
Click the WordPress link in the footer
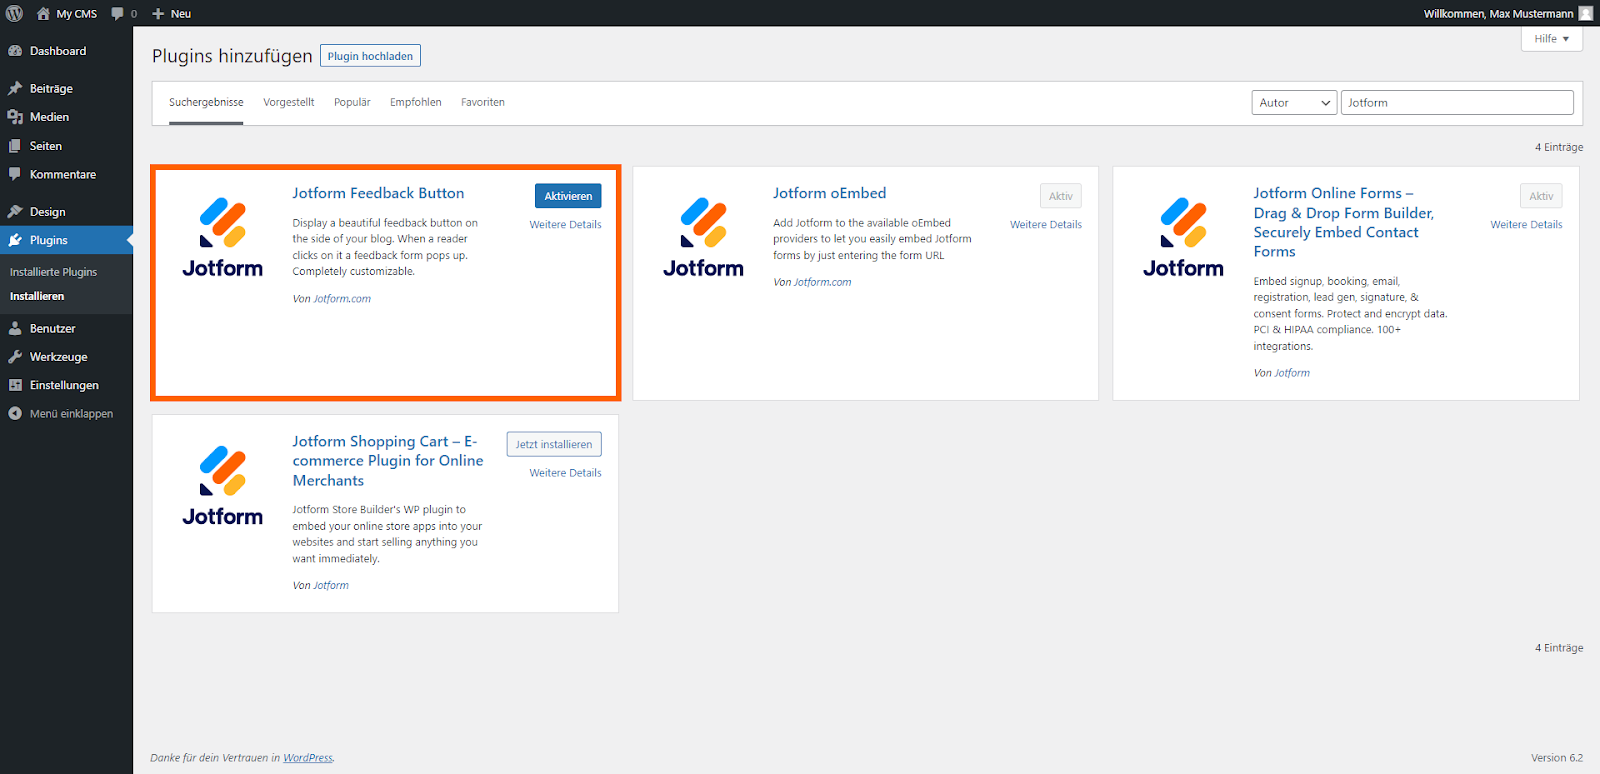308,758
